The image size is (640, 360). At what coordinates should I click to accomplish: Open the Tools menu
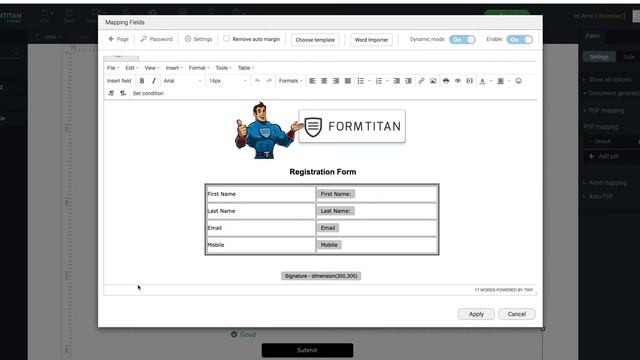tap(223, 68)
